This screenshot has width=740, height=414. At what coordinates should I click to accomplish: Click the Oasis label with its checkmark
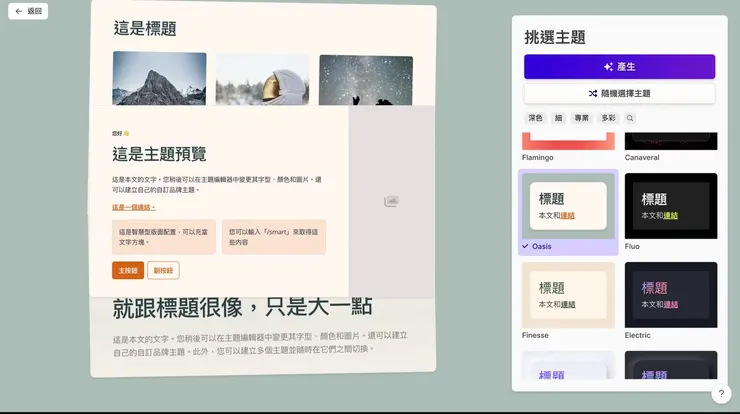point(537,246)
